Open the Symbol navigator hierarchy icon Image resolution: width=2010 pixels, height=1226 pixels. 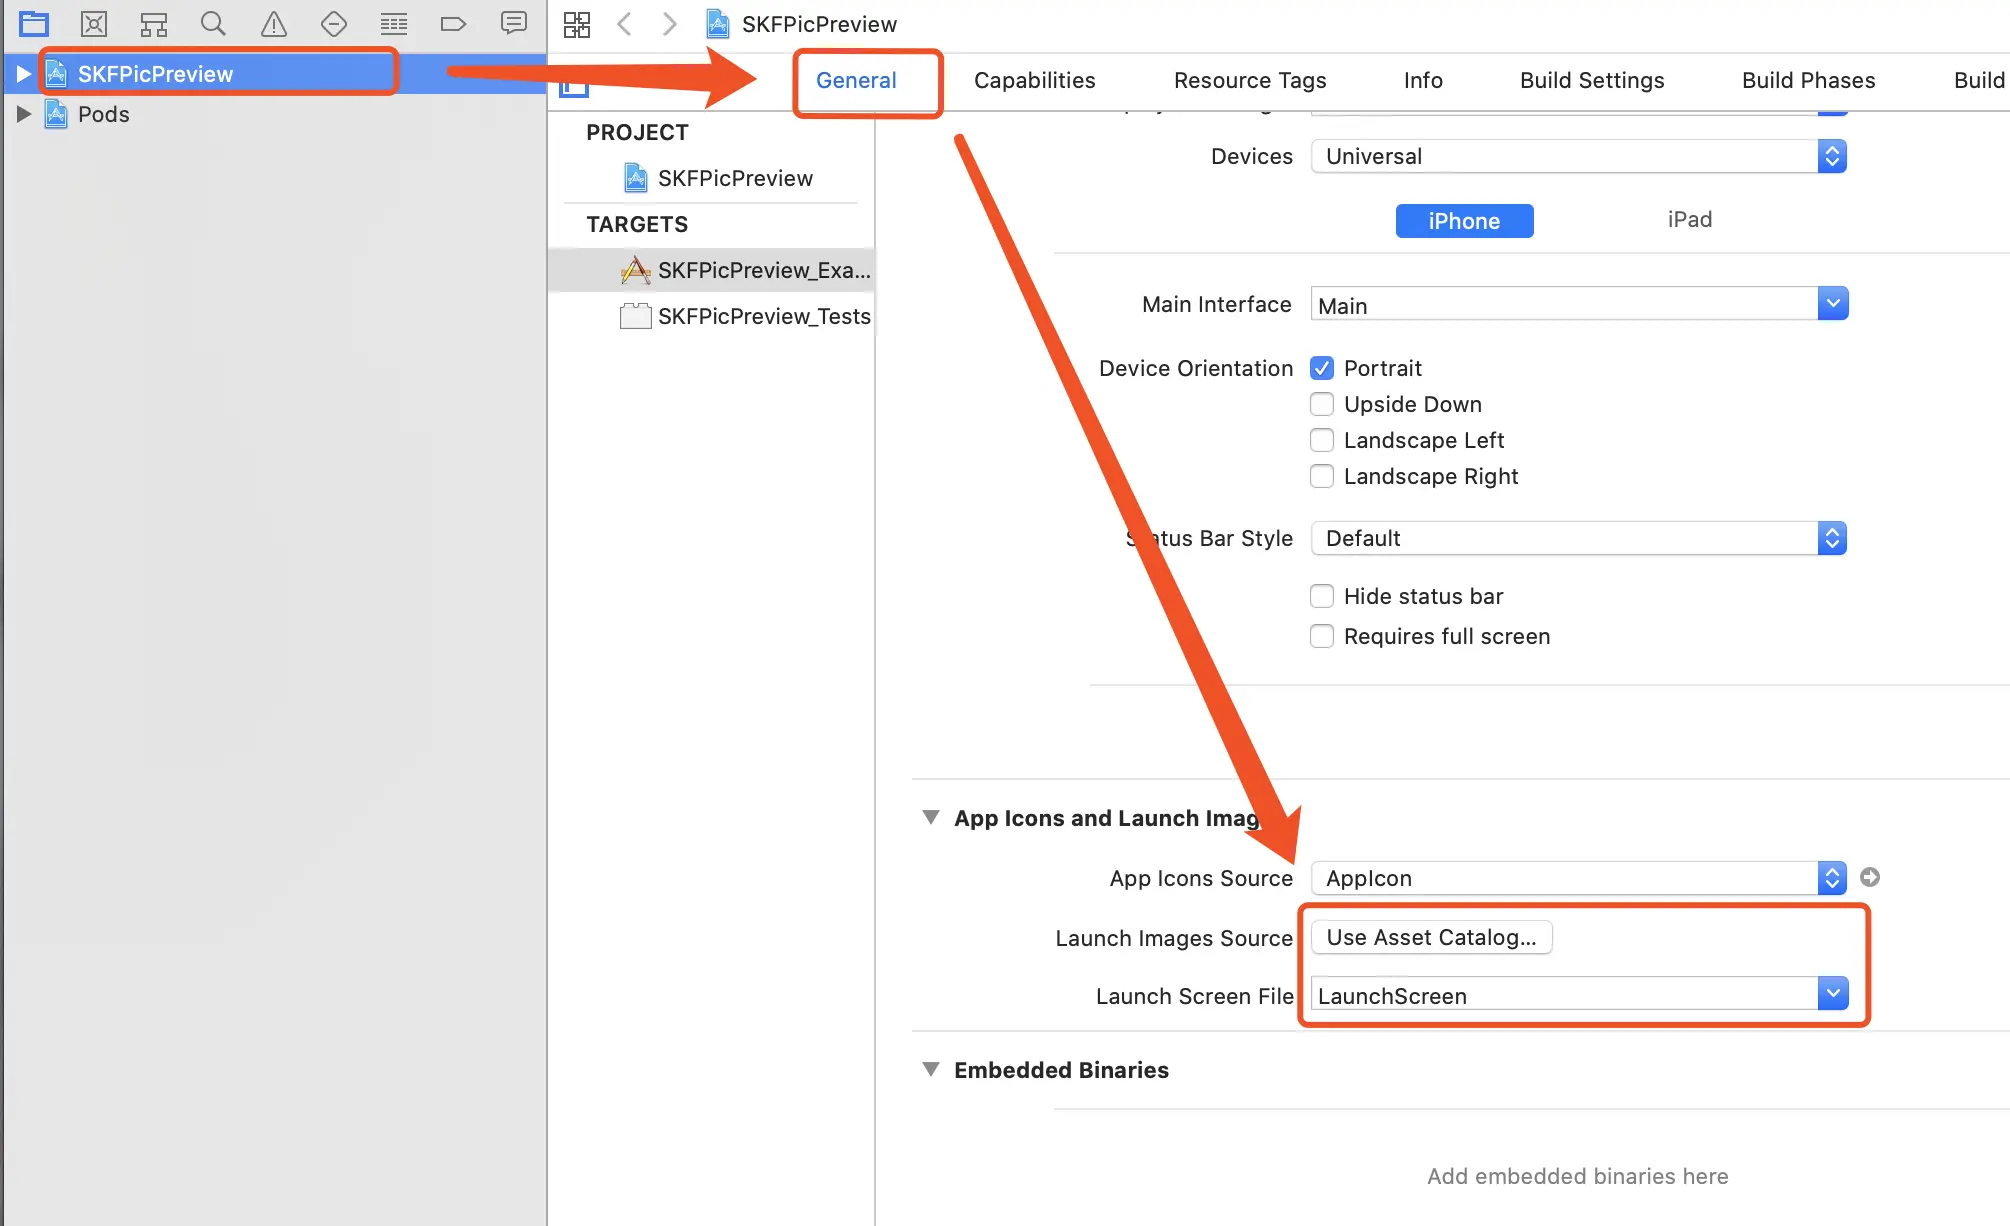[x=153, y=23]
